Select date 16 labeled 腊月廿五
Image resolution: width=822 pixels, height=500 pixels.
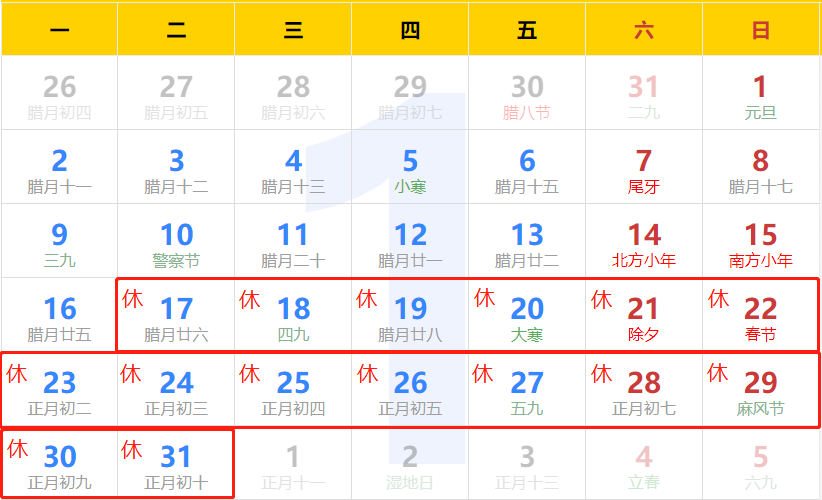click(x=59, y=318)
